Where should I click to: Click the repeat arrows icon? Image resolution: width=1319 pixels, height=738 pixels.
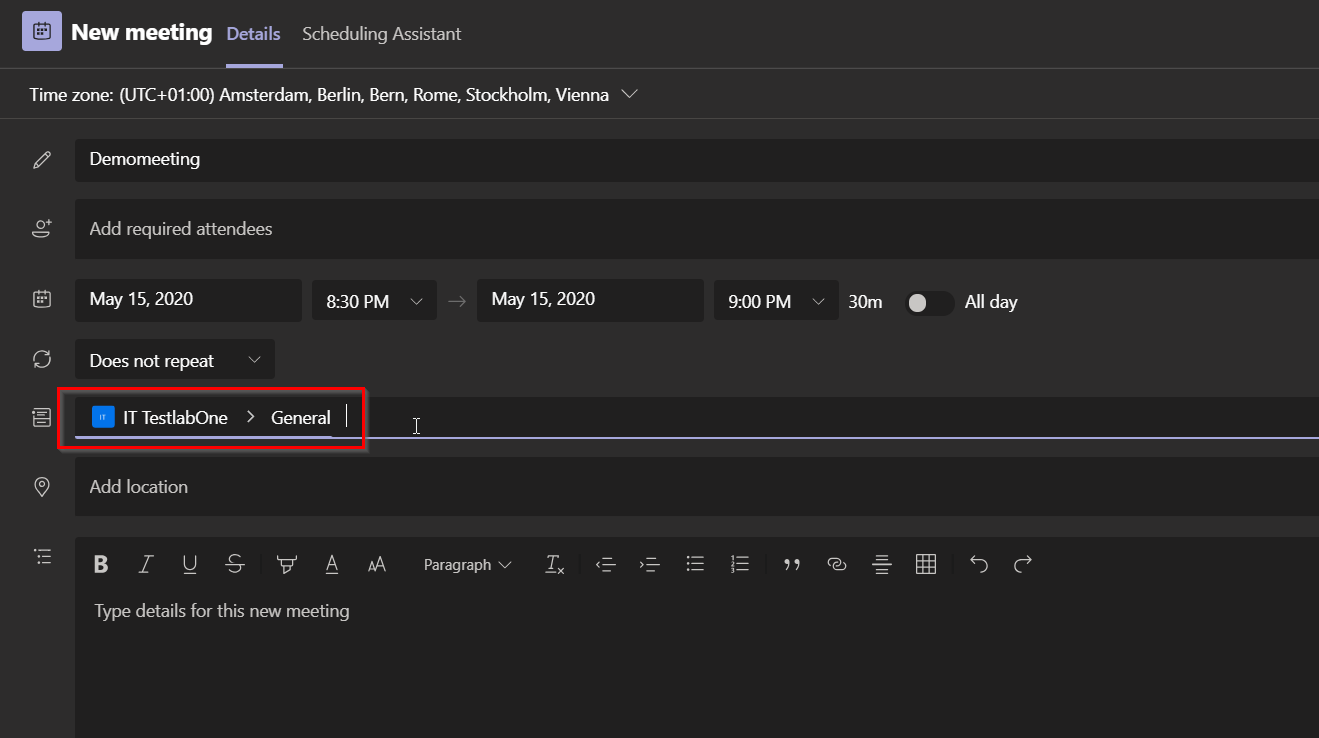coord(42,359)
